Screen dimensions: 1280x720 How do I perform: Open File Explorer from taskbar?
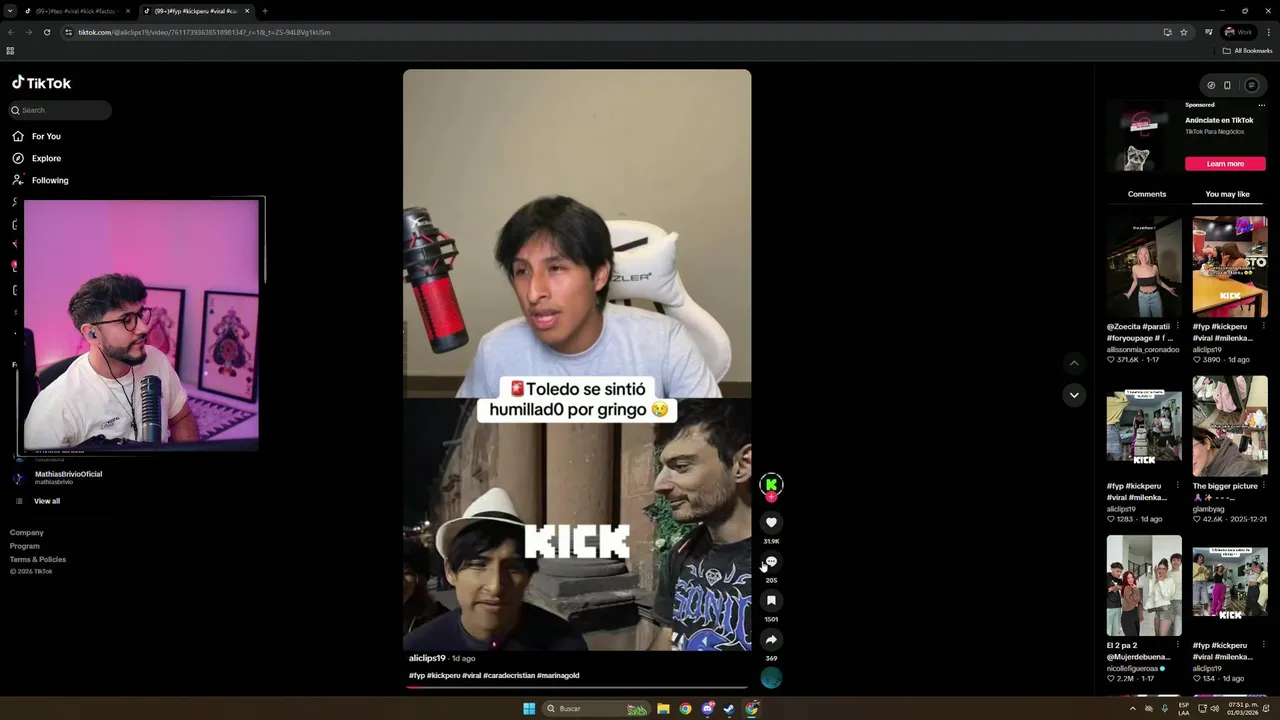pos(663,709)
